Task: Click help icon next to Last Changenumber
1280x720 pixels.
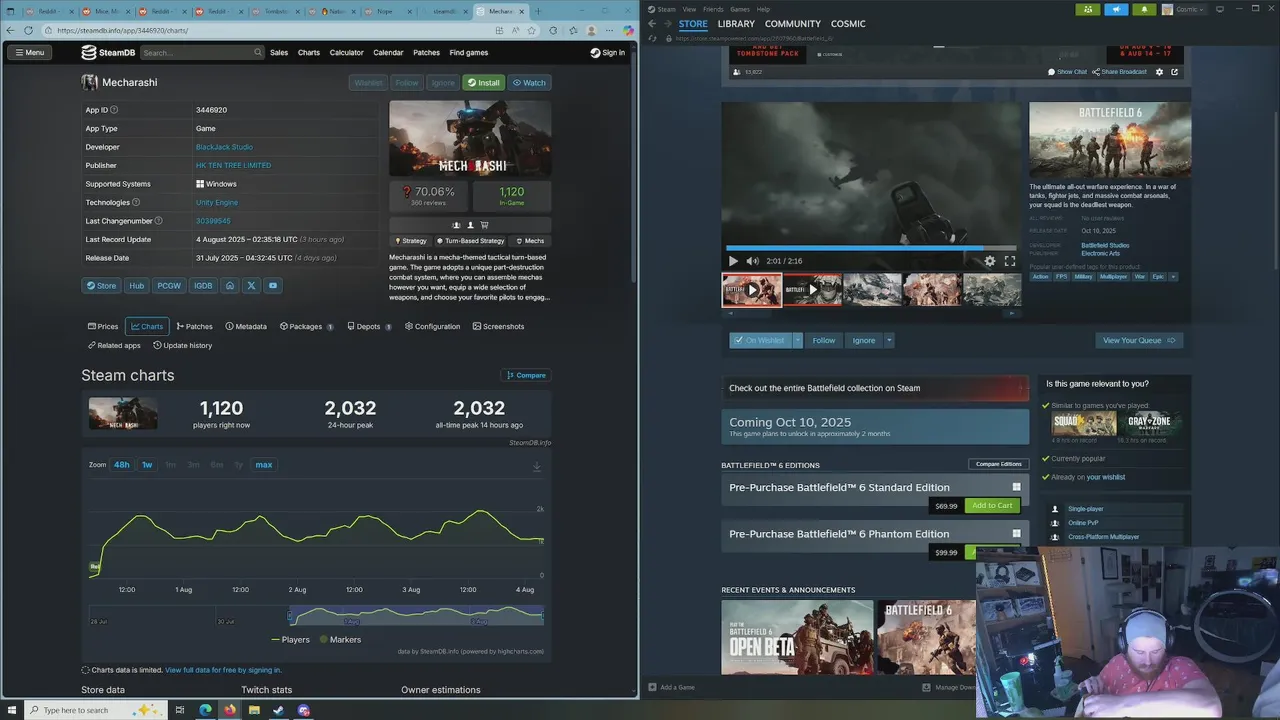Action: click(x=158, y=220)
